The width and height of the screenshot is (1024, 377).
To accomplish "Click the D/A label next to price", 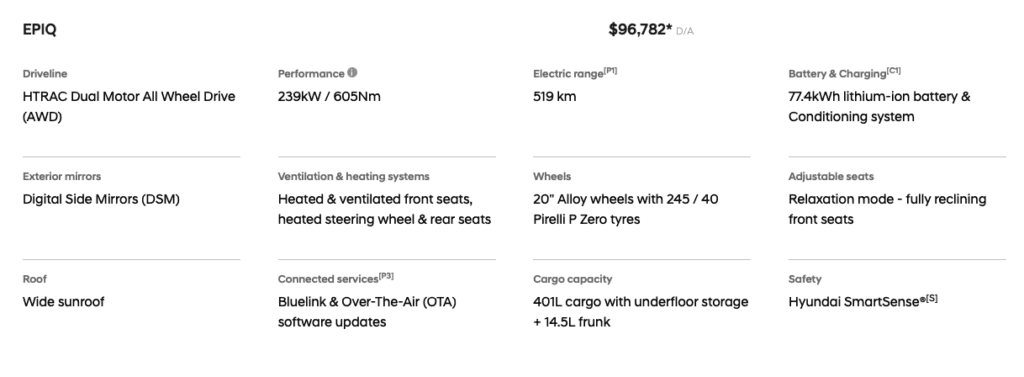I will pyautogui.click(x=684, y=31).
